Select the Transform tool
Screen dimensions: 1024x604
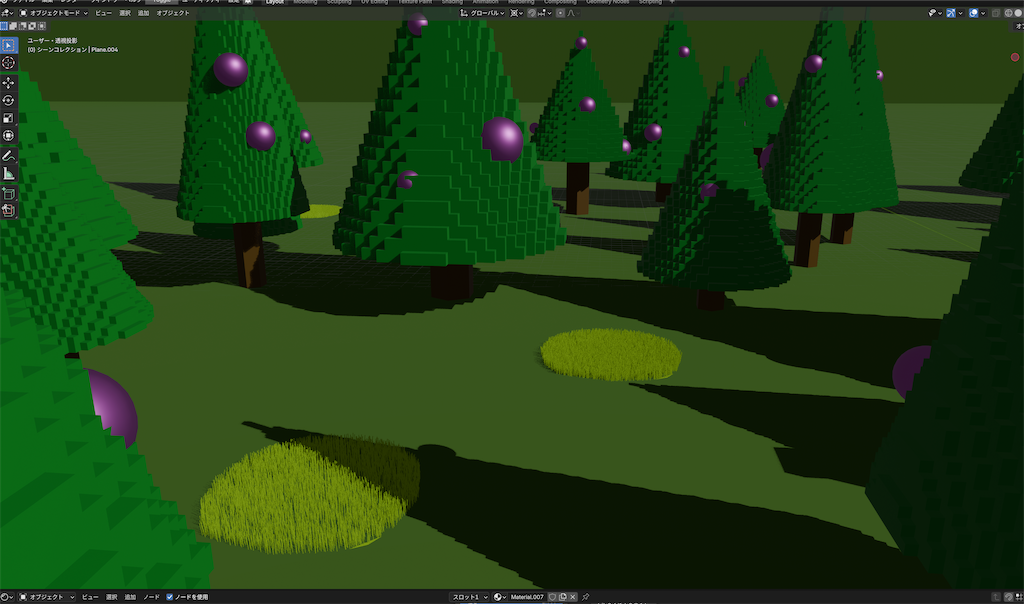point(8,136)
